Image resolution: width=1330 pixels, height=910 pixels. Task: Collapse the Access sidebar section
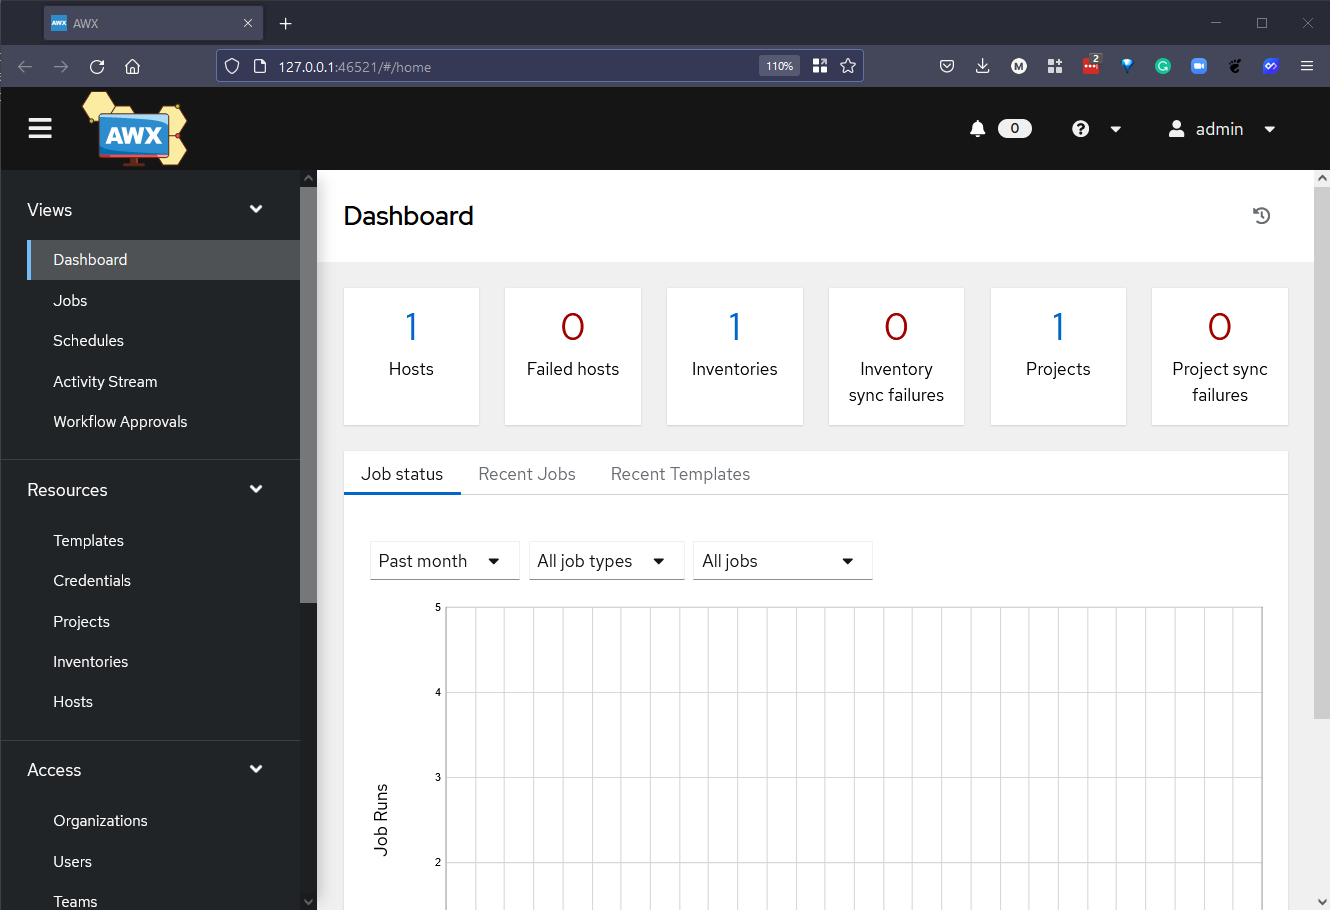(x=256, y=769)
